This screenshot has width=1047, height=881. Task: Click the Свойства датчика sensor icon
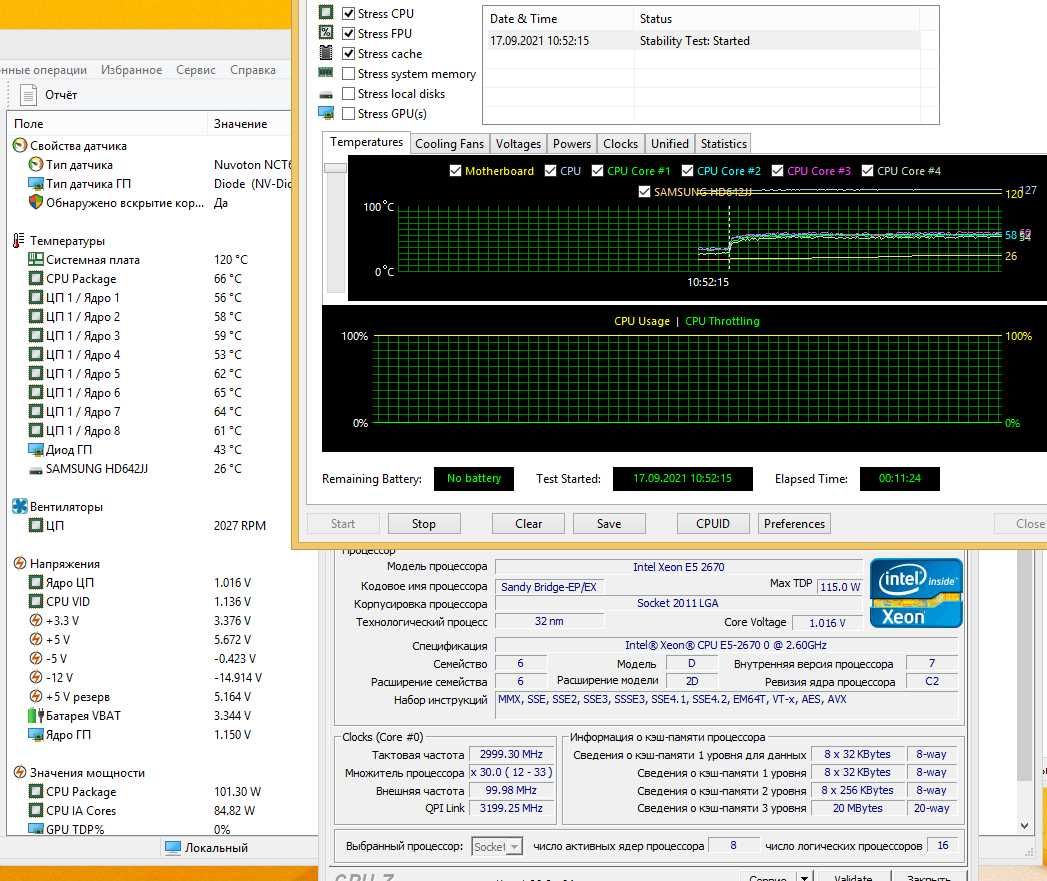pos(20,146)
